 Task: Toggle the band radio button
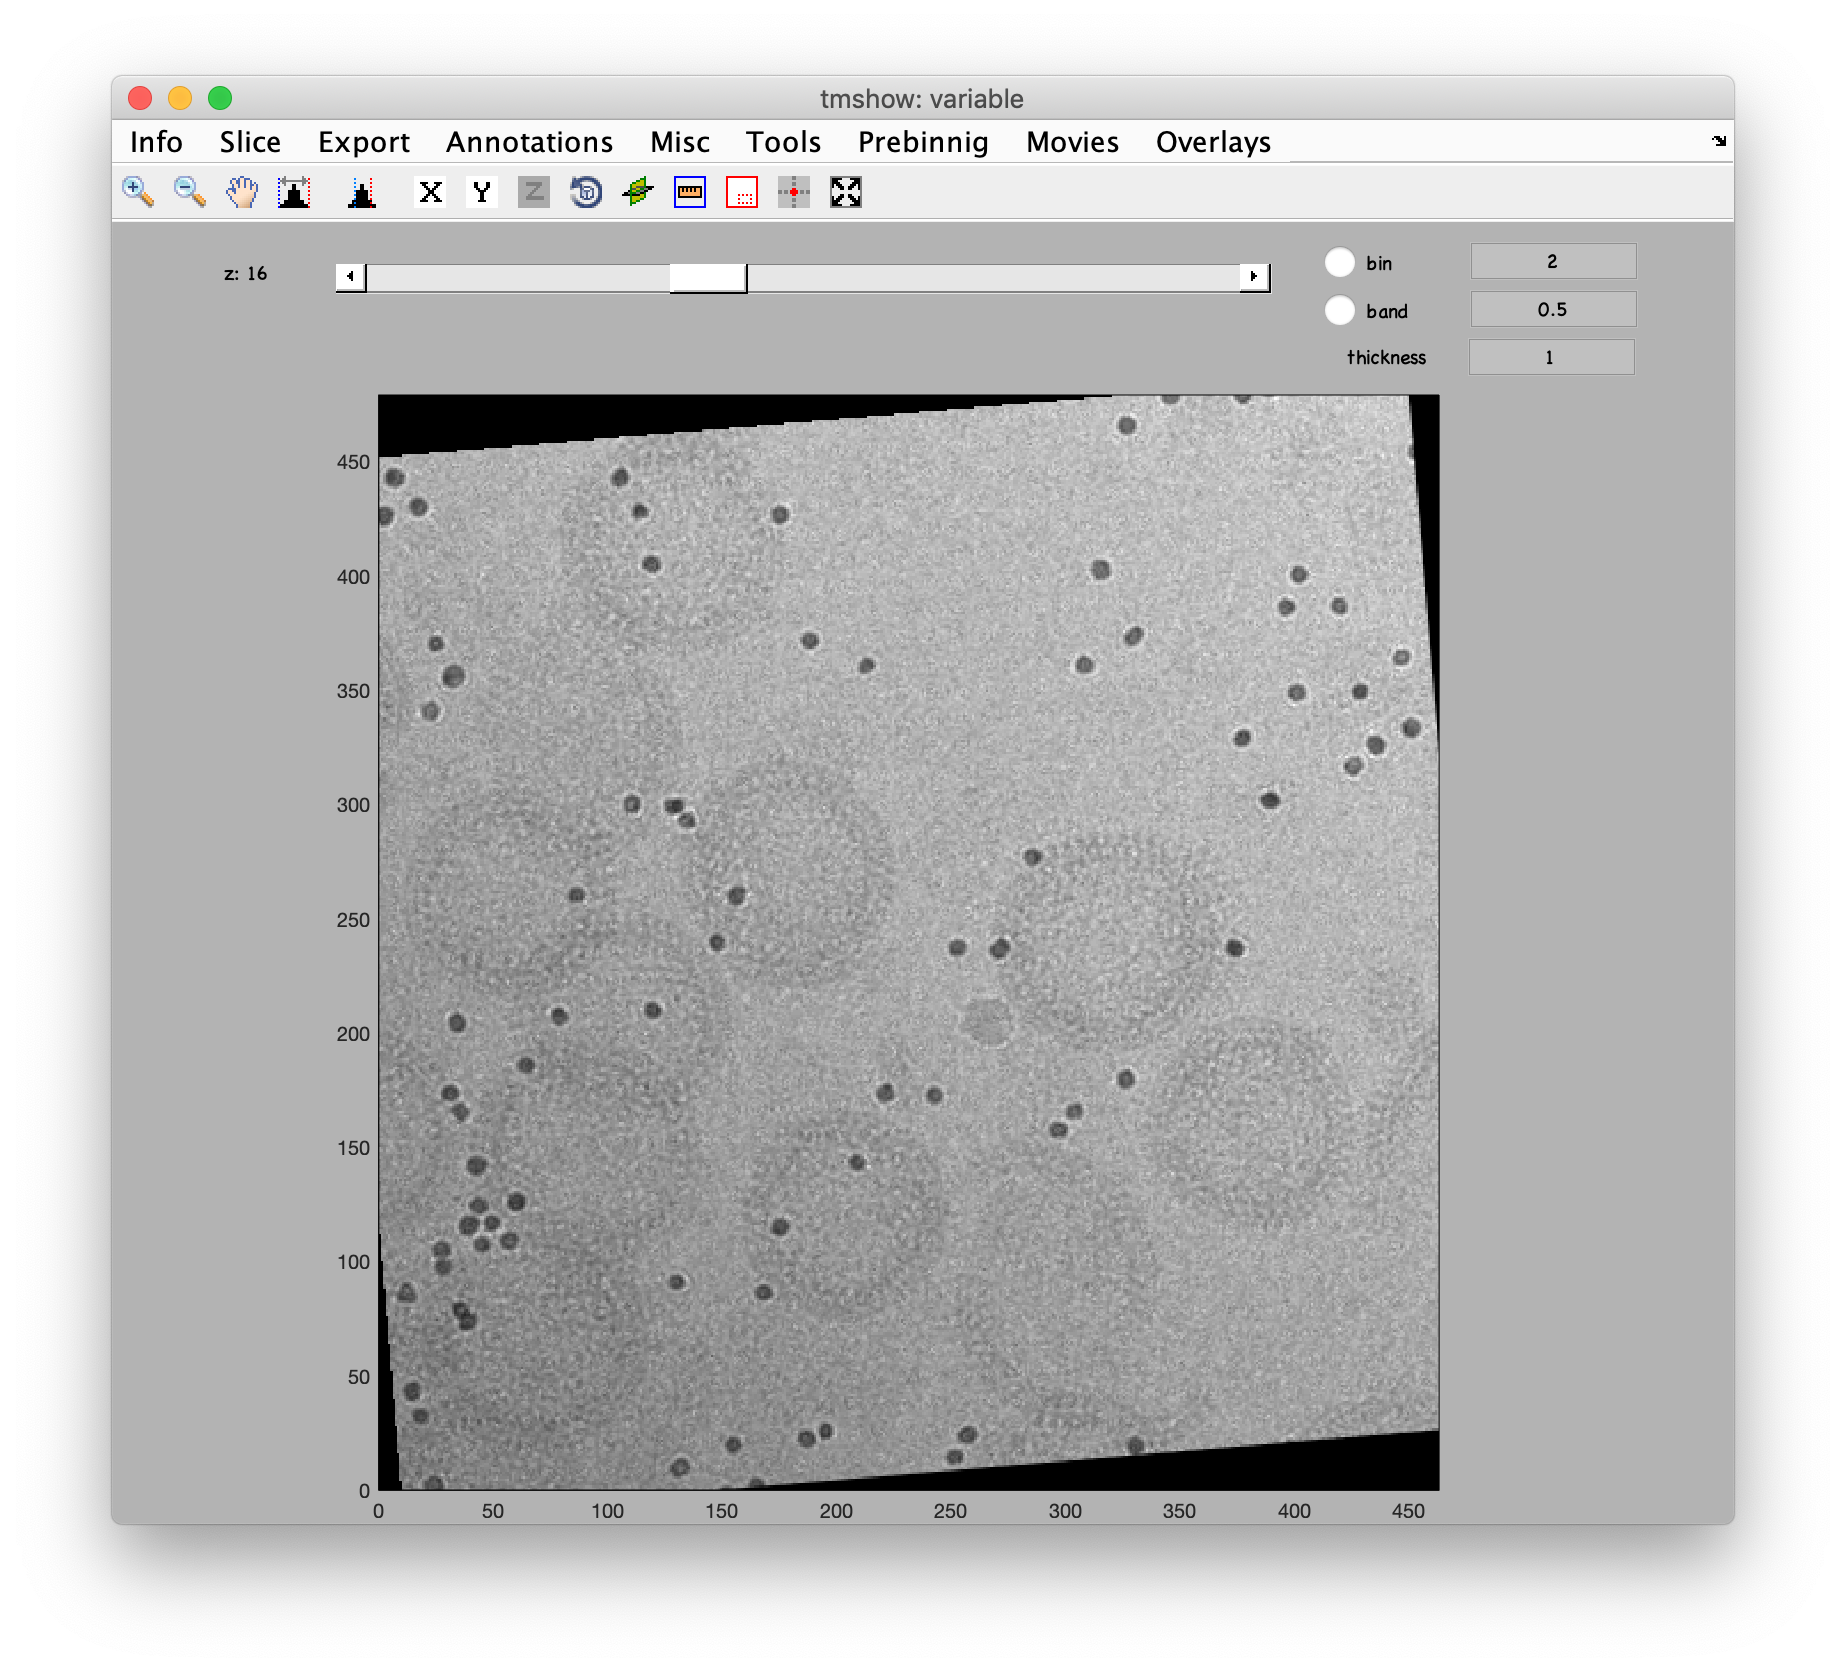(x=1340, y=310)
